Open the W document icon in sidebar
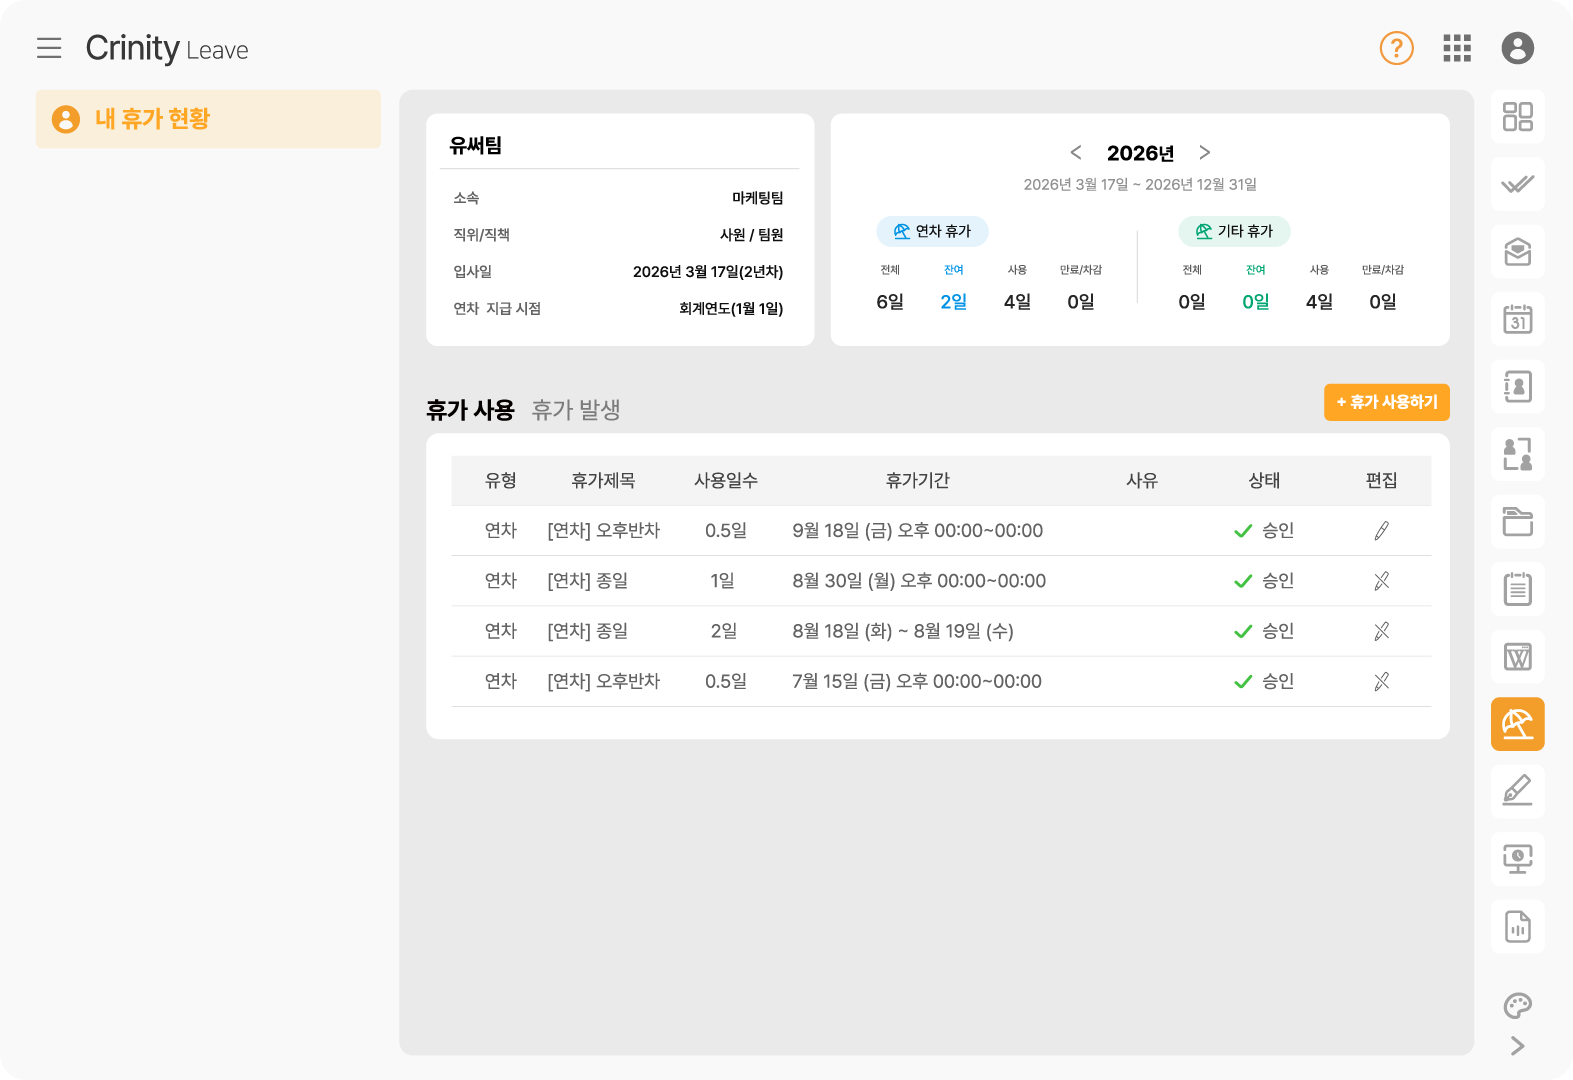The image size is (1573, 1080). coord(1517,657)
